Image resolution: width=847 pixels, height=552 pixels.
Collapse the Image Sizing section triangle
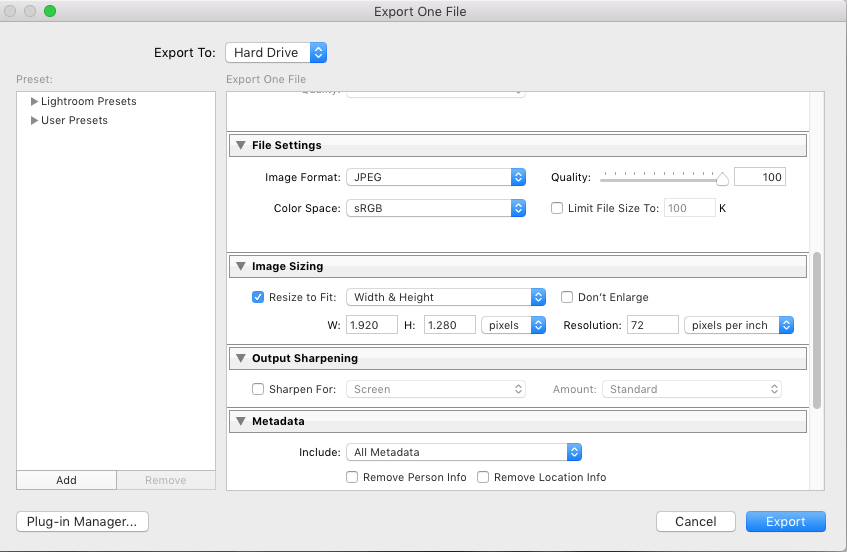[x=241, y=266]
